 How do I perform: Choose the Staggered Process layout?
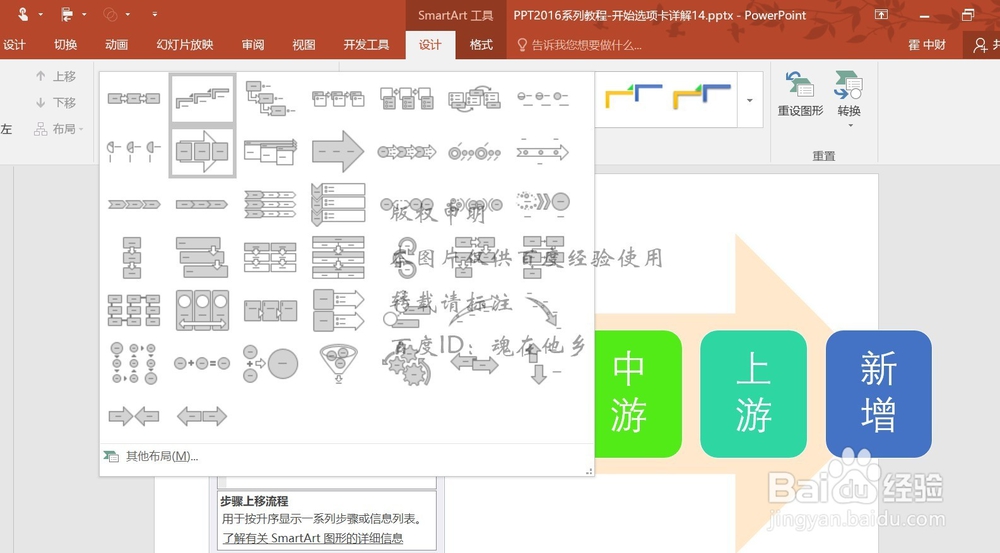pyautogui.click(x=202, y=257)
